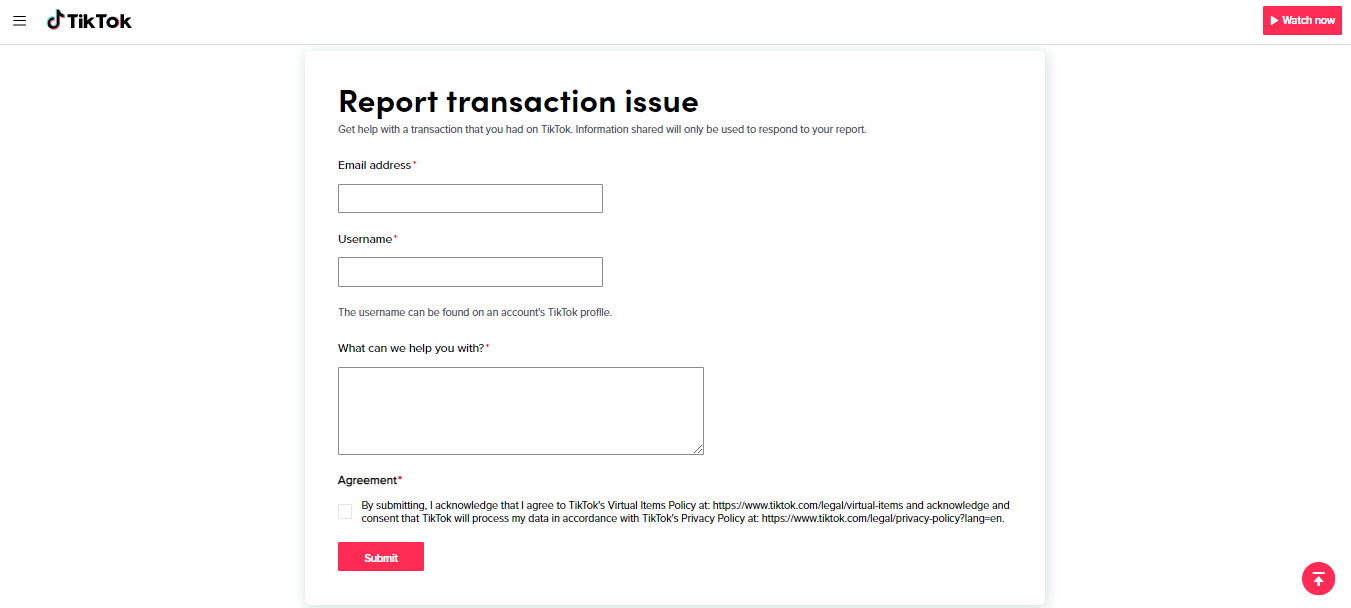
Task: Click into the Username text box
Action: [470, 272]
